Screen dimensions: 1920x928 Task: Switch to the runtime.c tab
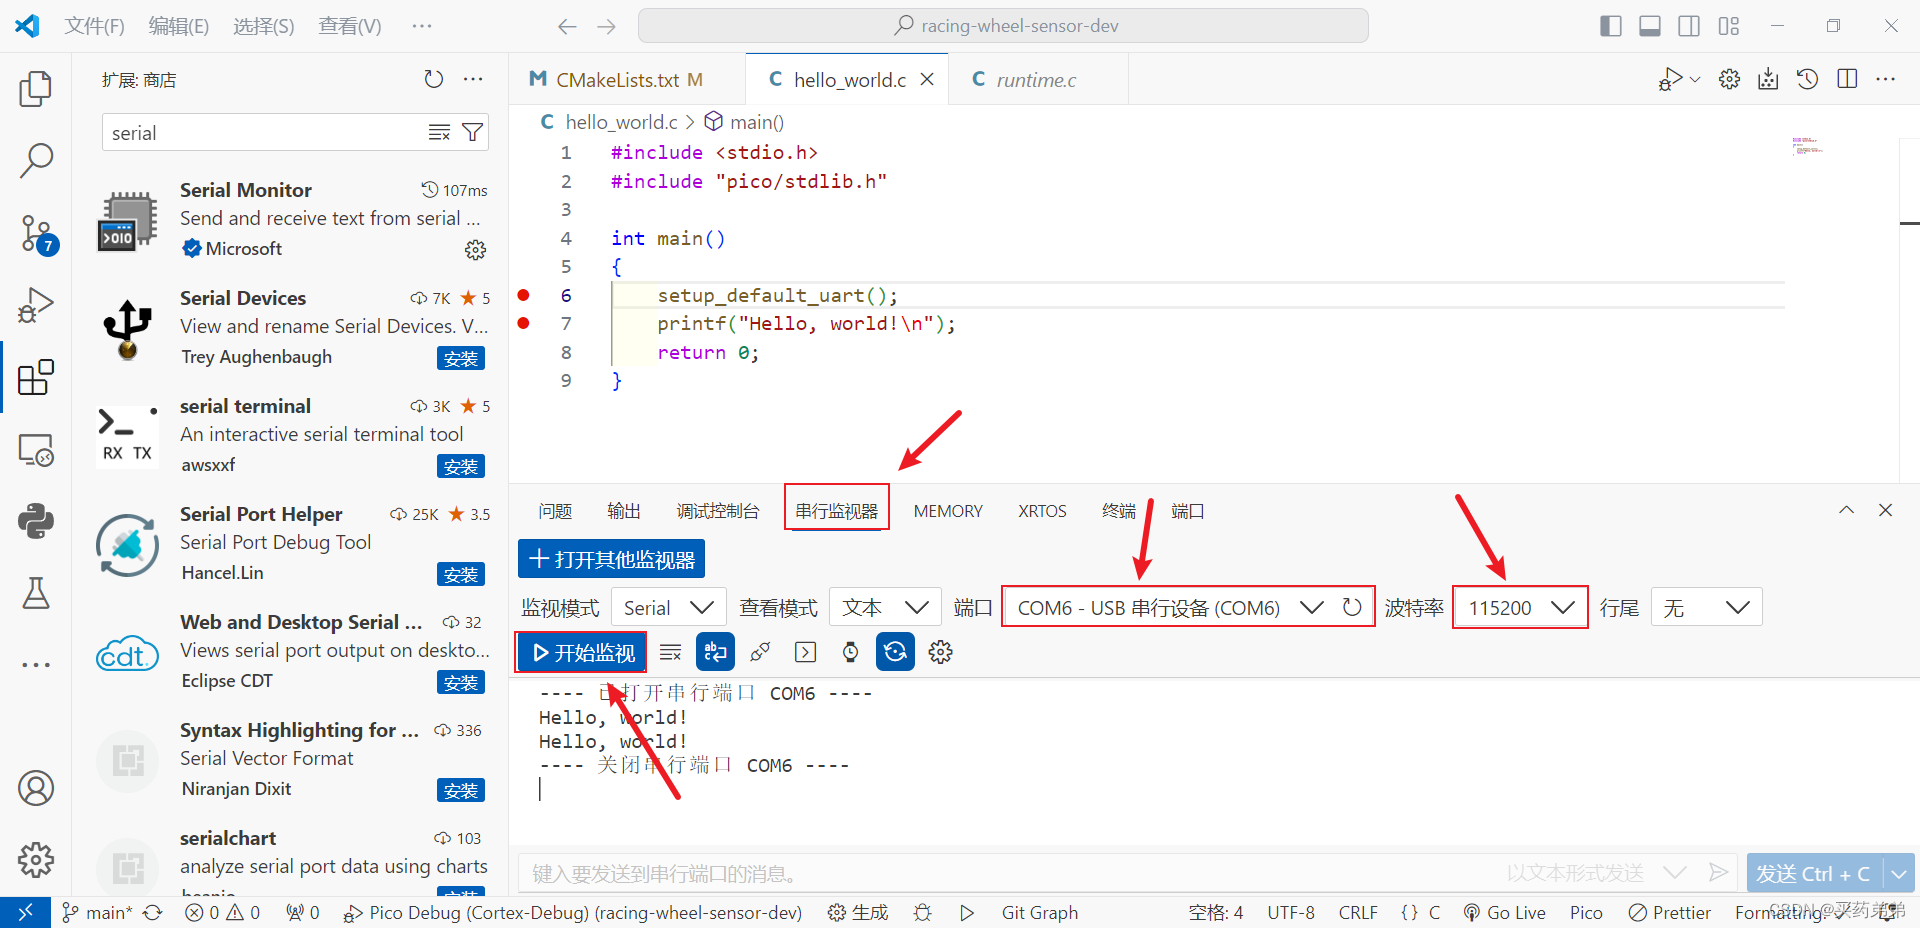pyautogui.click(x=1036, y=79)
